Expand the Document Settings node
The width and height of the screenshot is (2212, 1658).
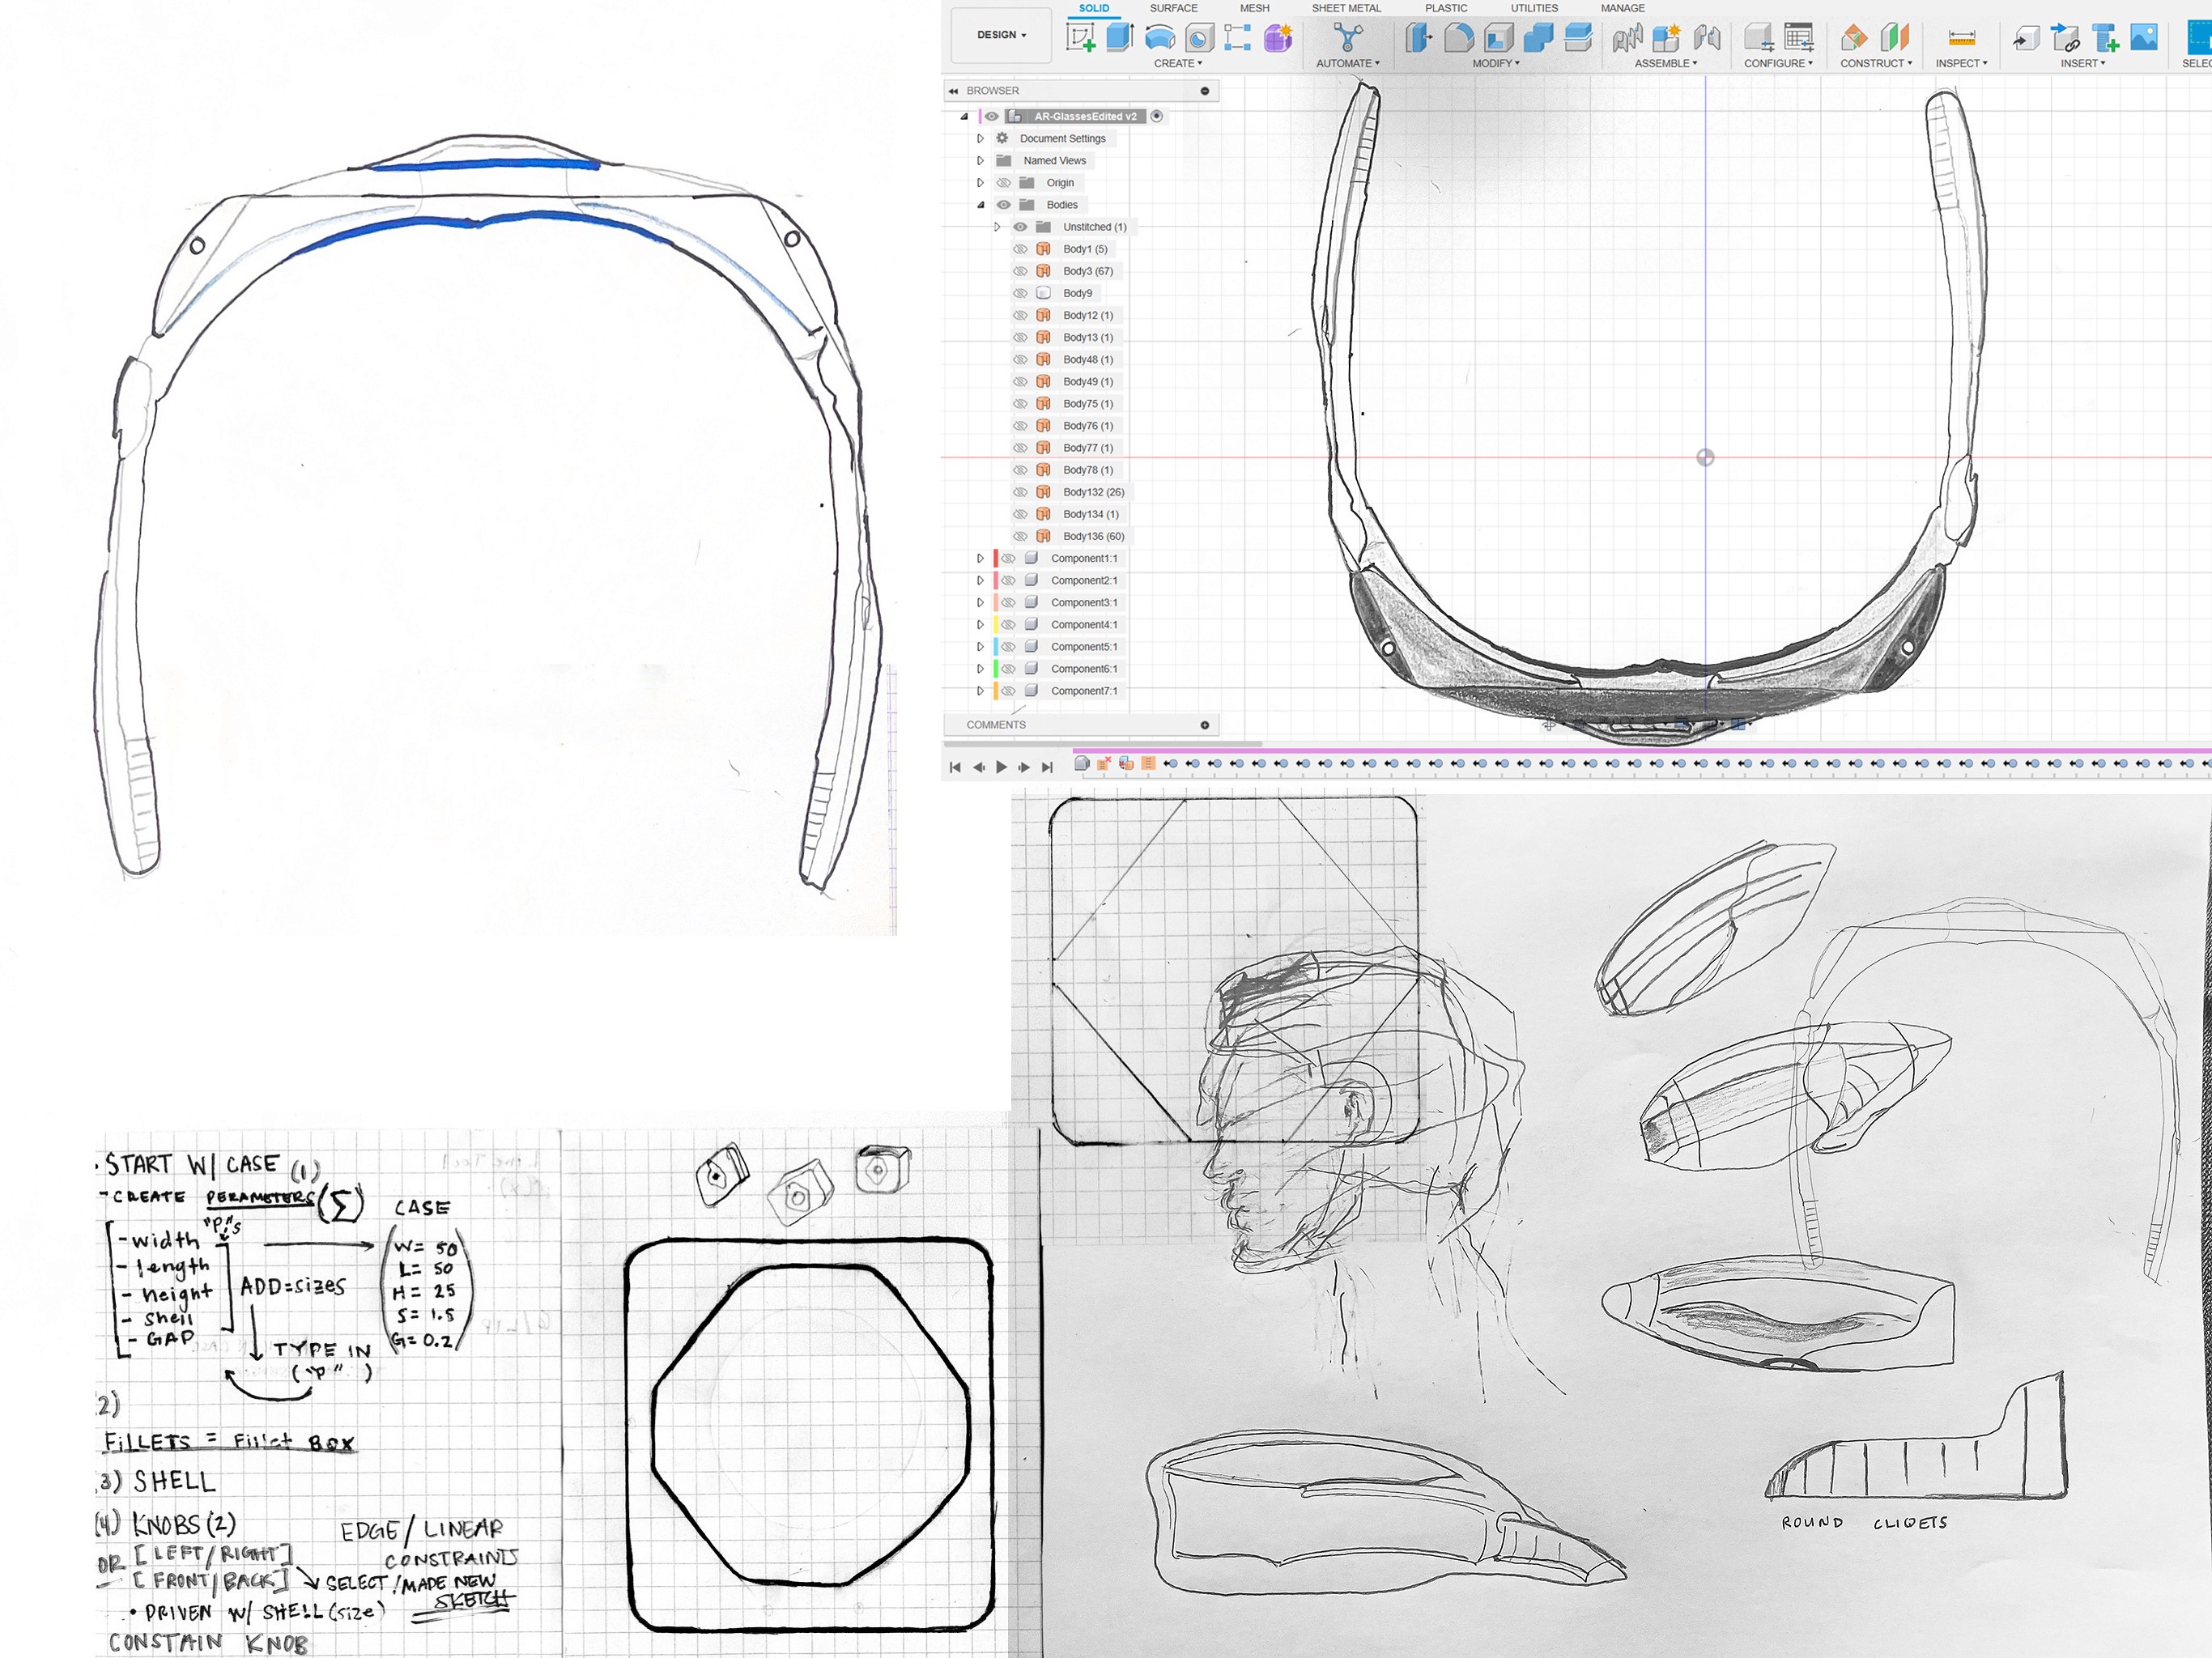click(980, 139)
